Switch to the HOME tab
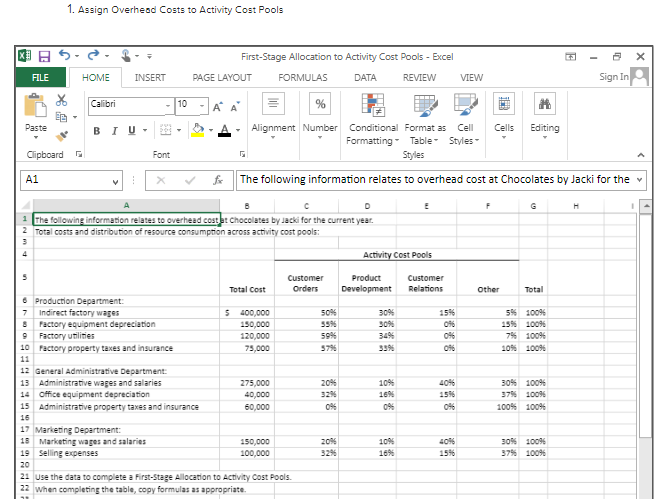Screen dimensions: 664x502 pyautogui.click(x=96, y=78)
